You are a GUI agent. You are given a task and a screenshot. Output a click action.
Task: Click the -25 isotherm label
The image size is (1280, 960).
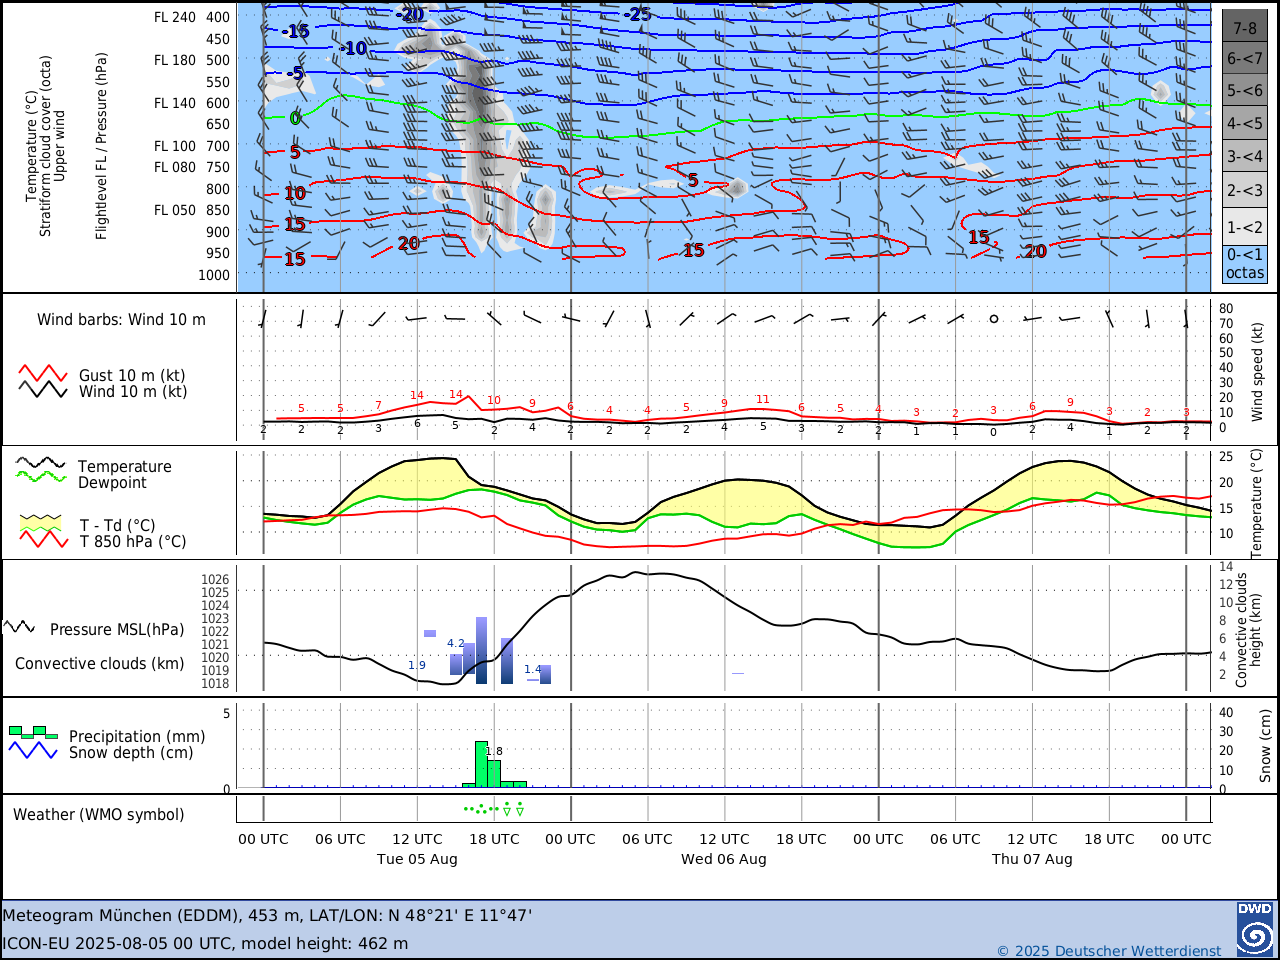point(638,14)
